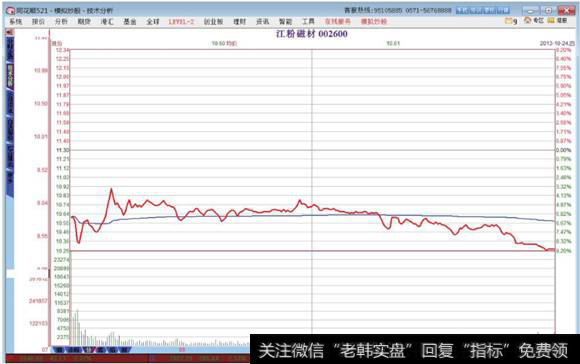Click the 0.00% label on right axis
This screenshot has width=580, height=364.
coord(563,150)
